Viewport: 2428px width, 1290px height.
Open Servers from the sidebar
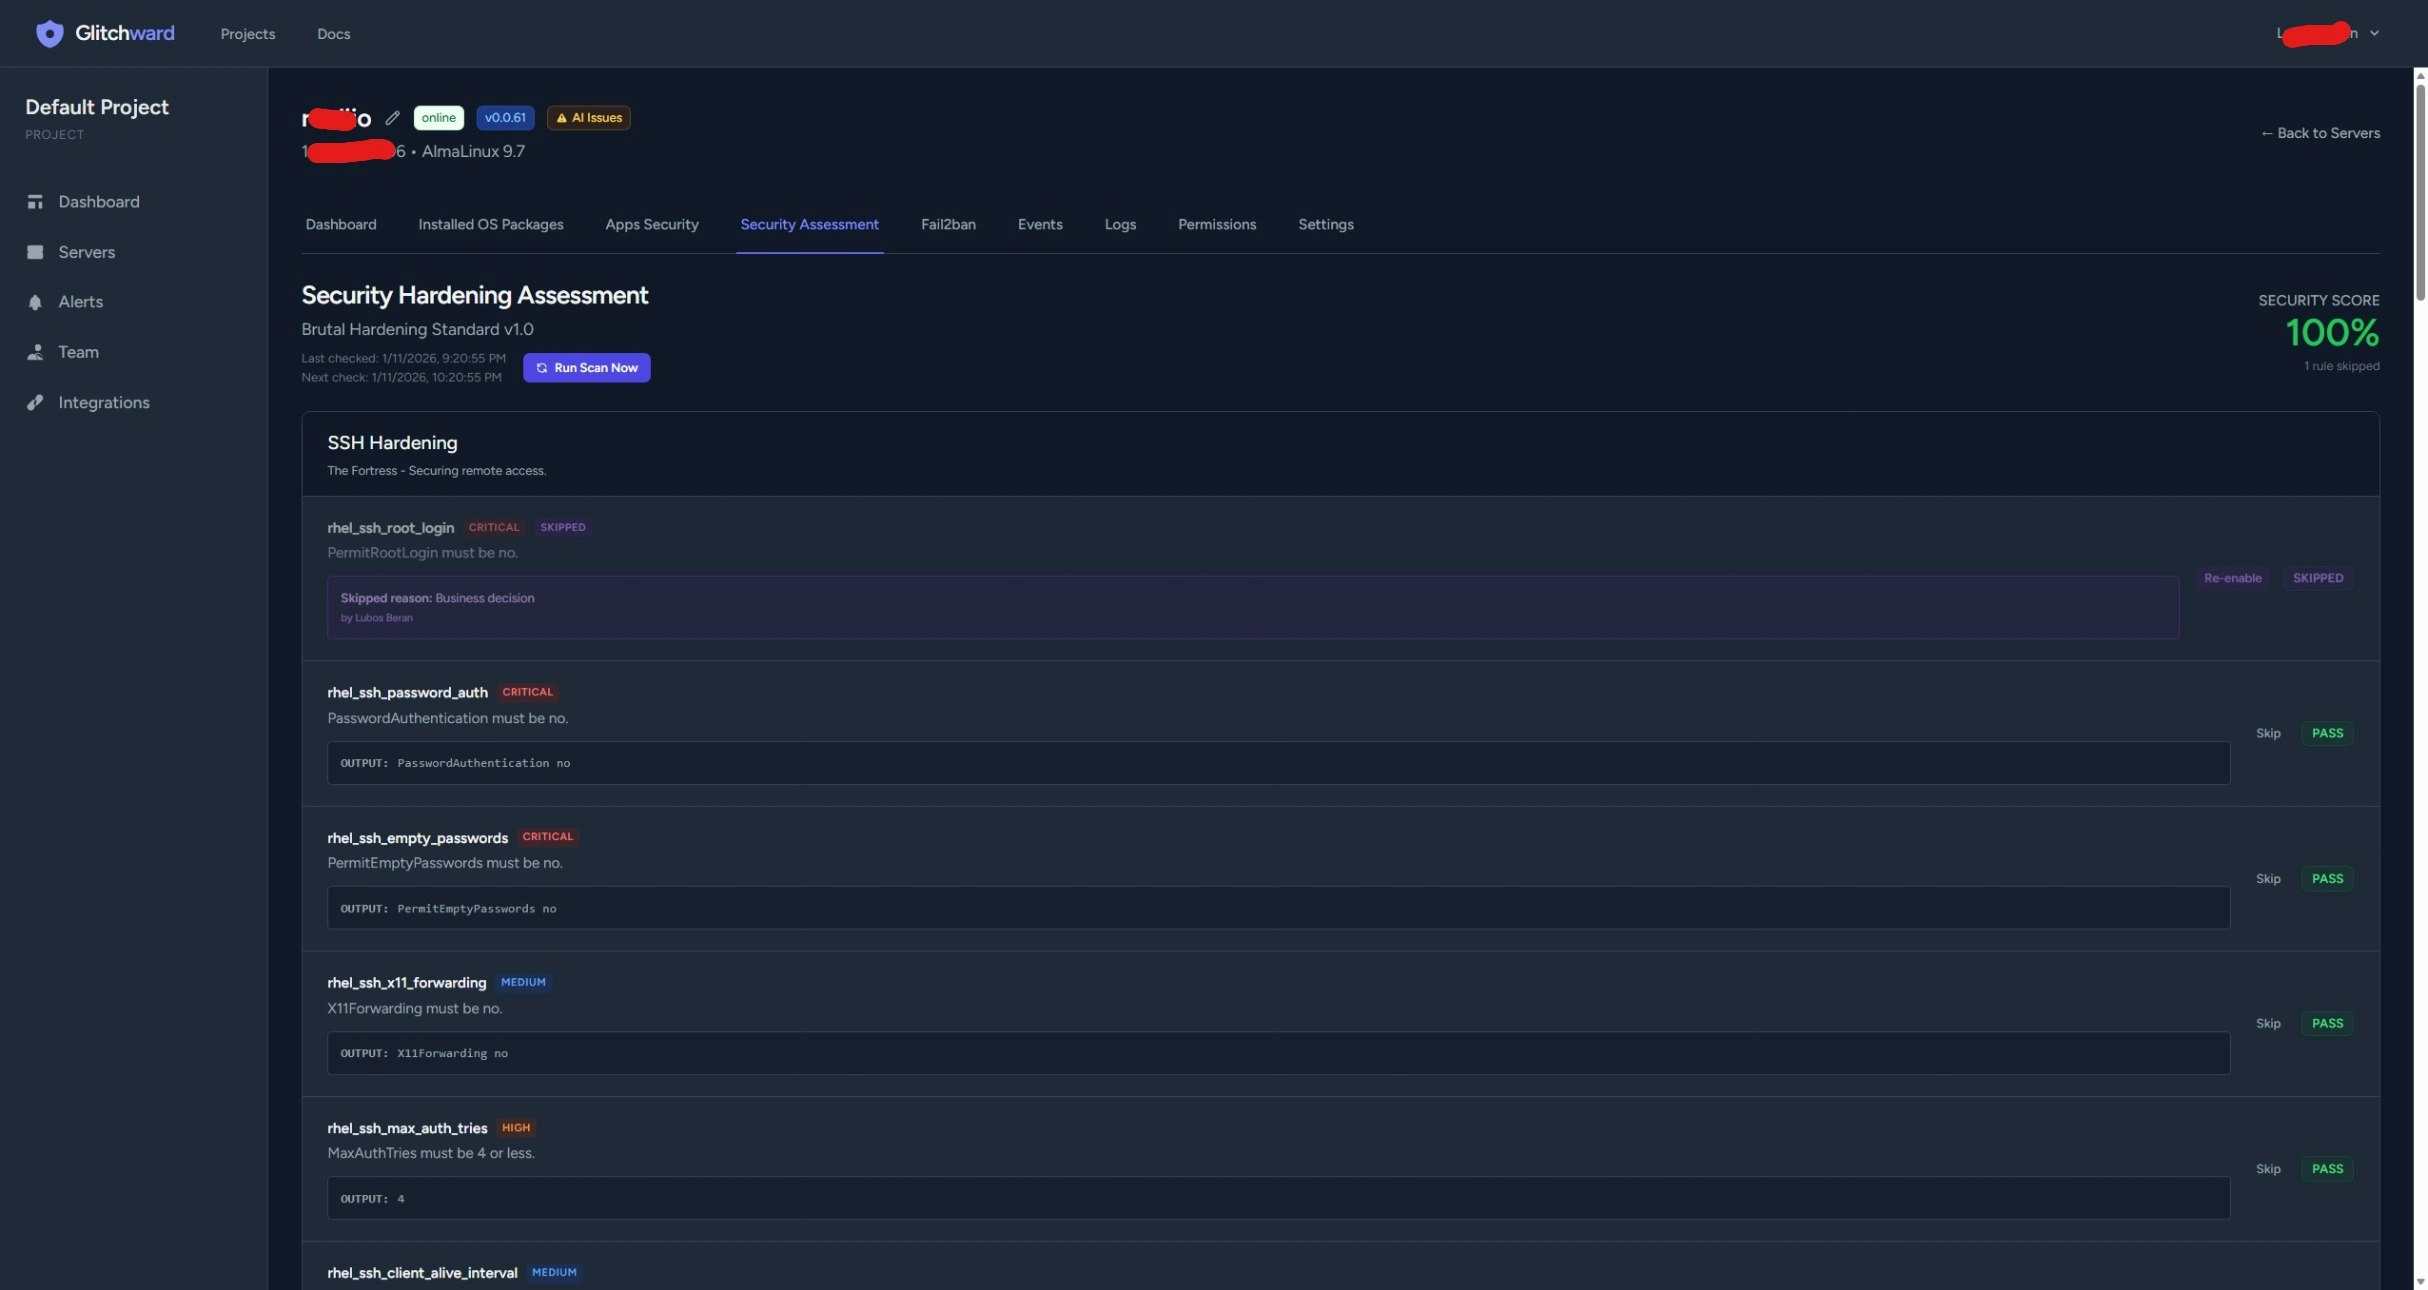(x=86, y=252)
